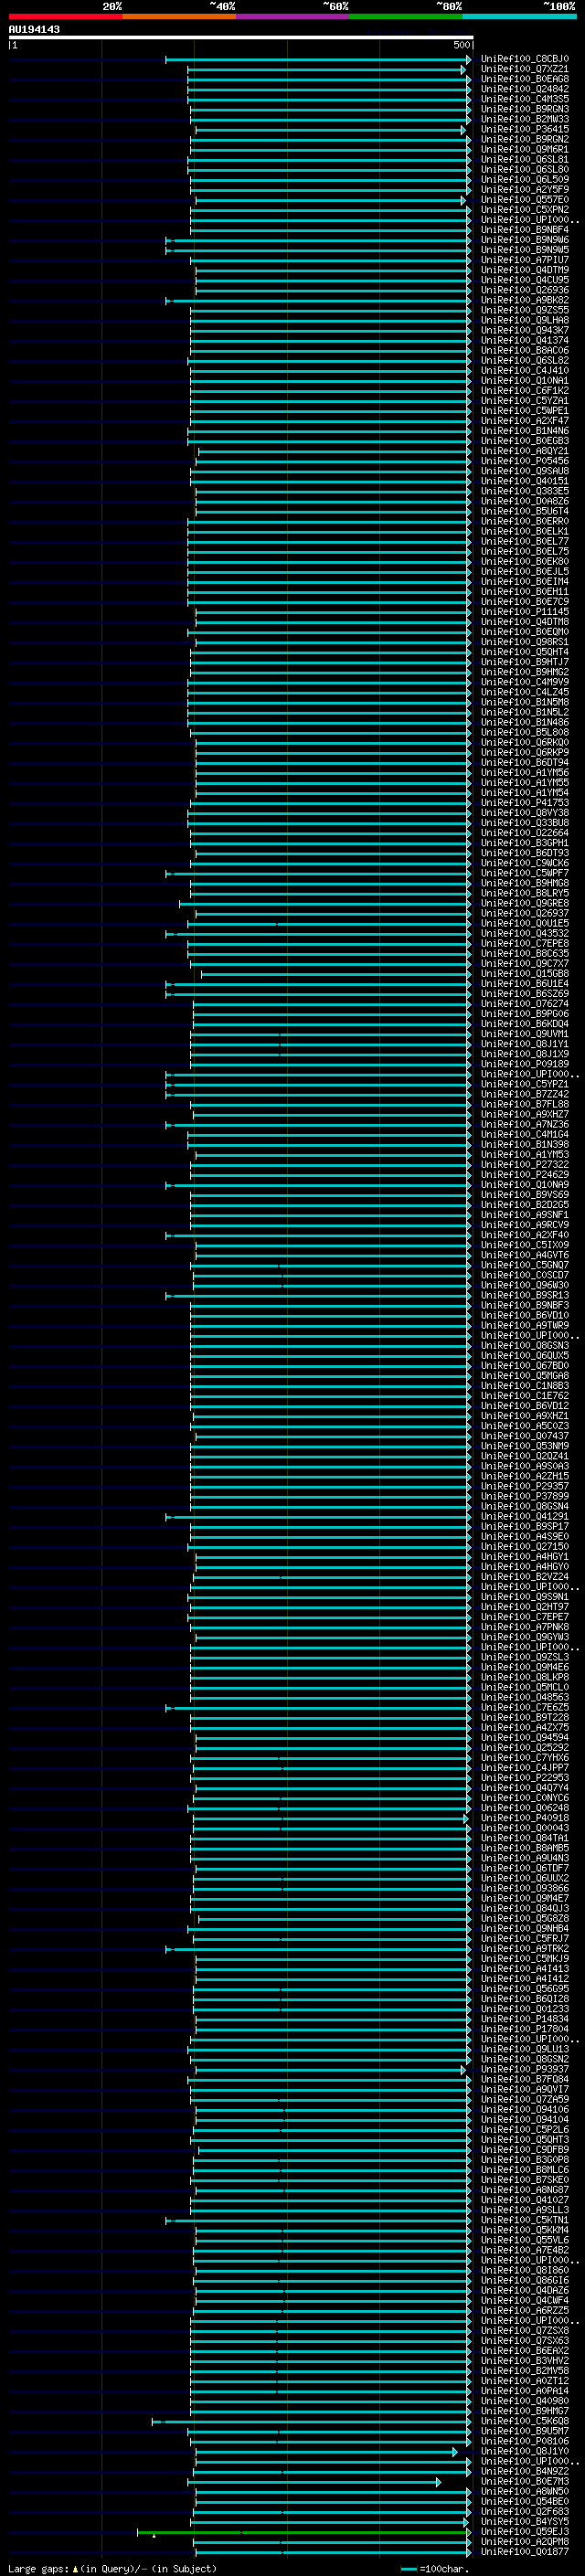Select hit label UniRef100_P27322
Viewport: 585px width, 2576px height.
pyautogui.click(x=524, y=1164)
